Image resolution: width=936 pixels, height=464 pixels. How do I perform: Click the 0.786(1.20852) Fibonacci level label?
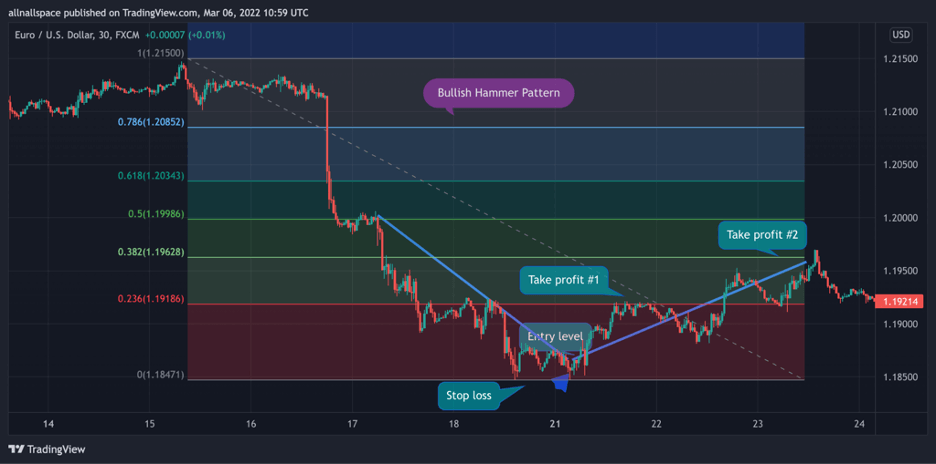pyautogui.click(x=151, y=122)
